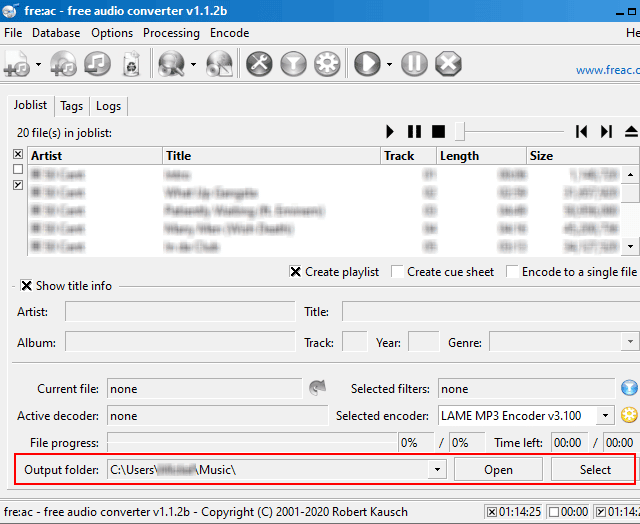
Task: Open the www.freac link
Action: click(x=608, y=70)
